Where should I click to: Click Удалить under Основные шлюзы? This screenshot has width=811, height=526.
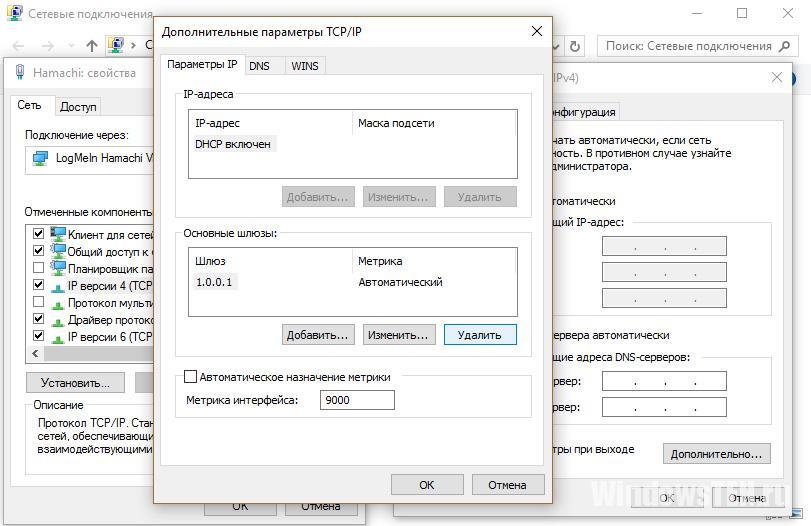pos(480,335)
